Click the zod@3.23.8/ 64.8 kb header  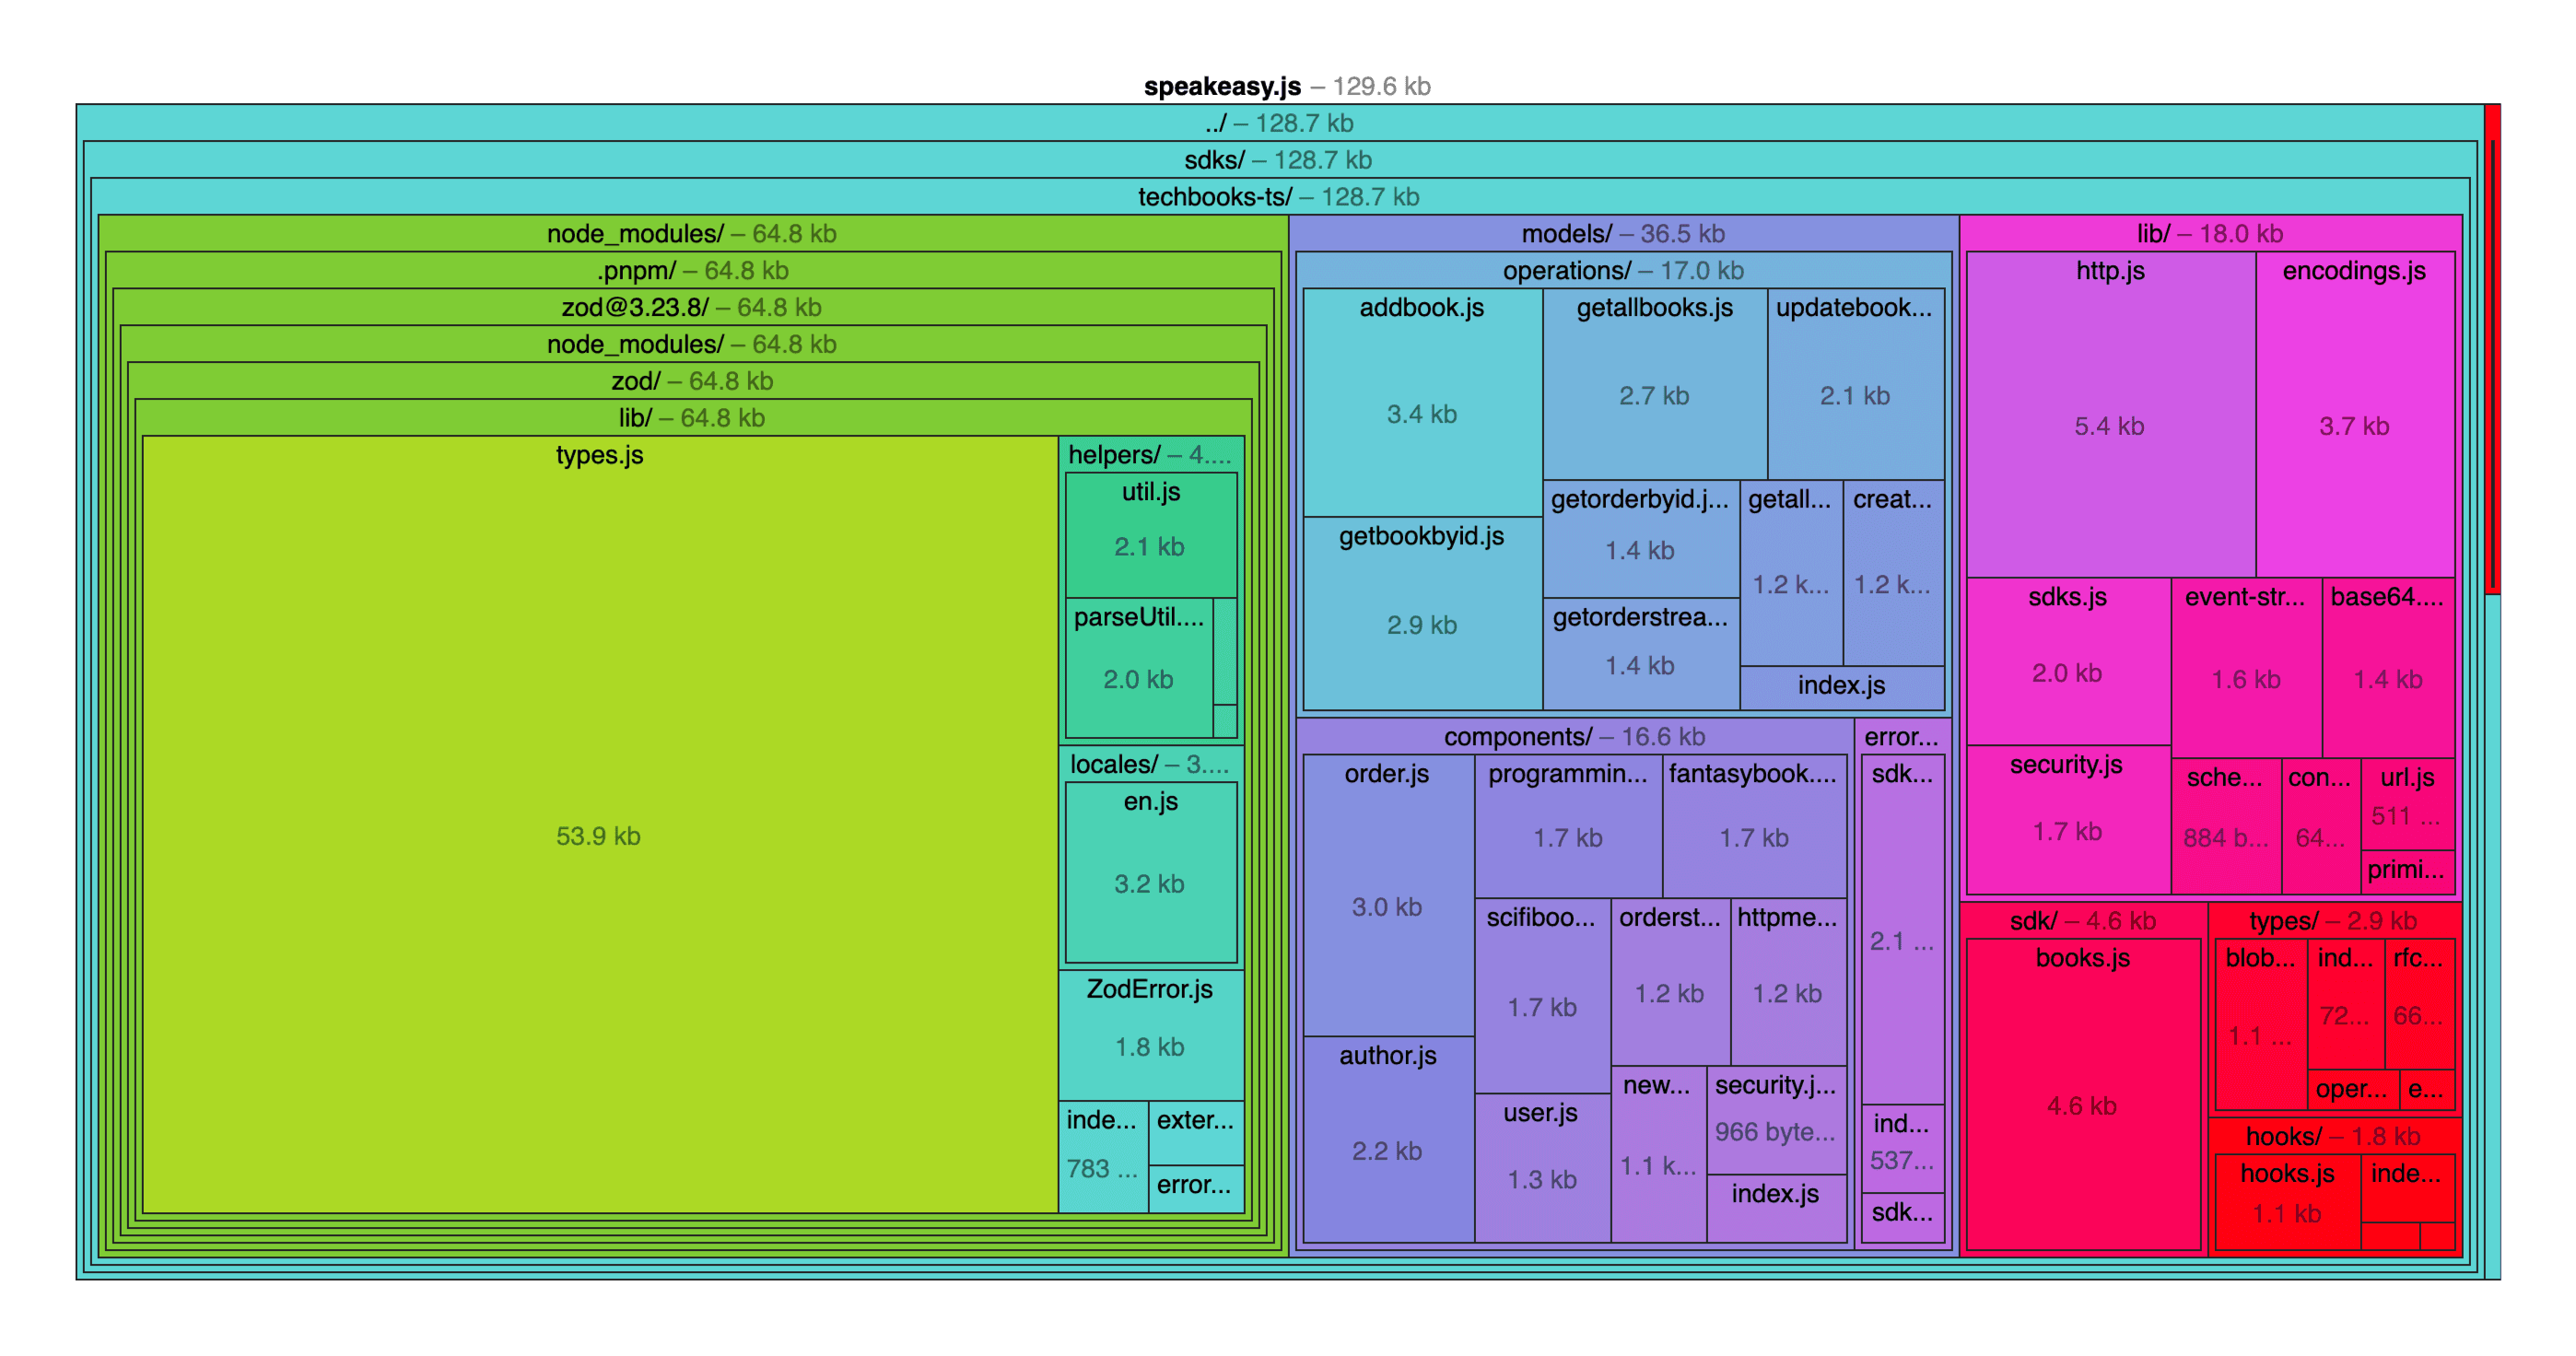(692, 307)
